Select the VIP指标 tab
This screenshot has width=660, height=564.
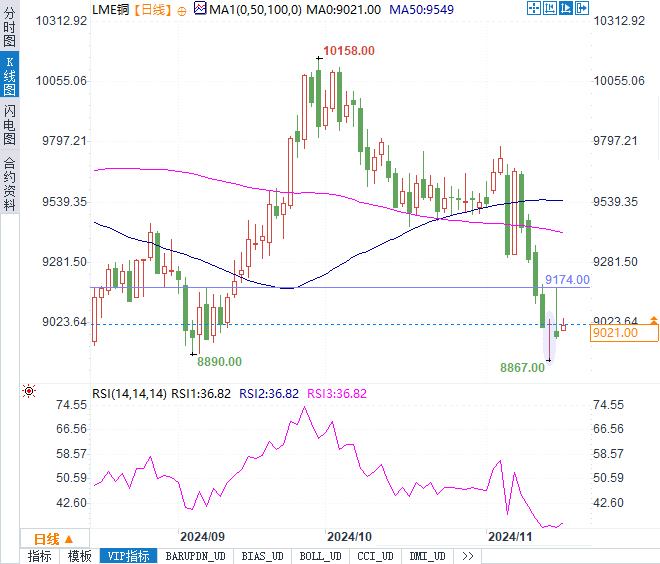pos(128,556)
